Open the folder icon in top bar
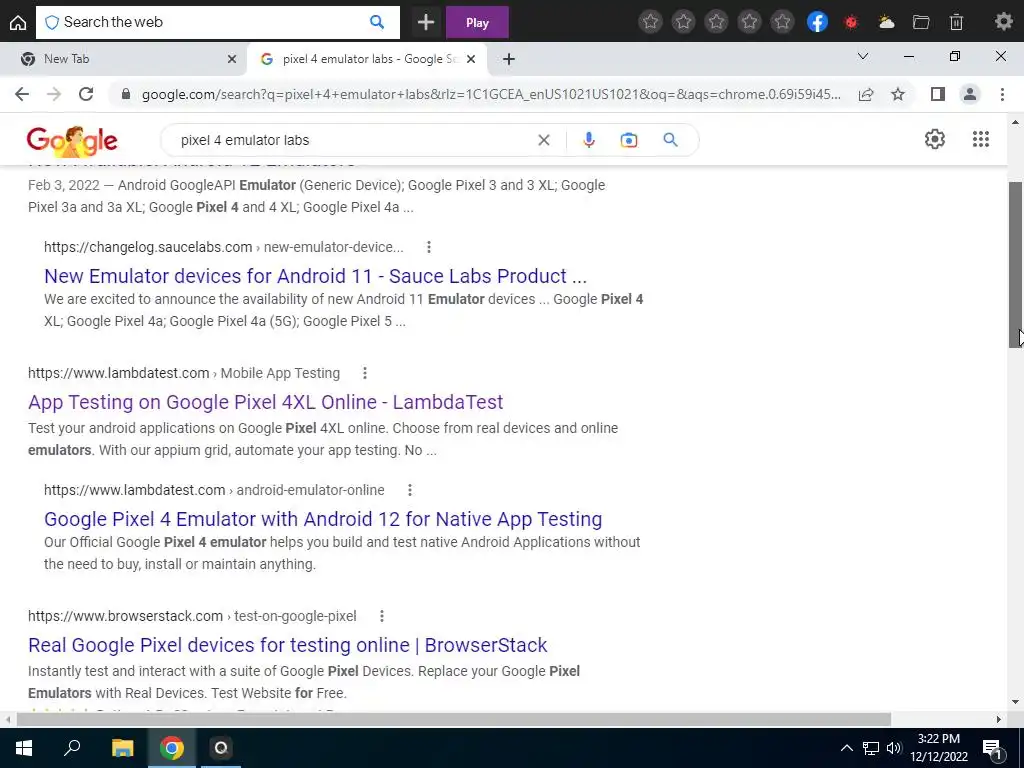Viewport: 1024px width, 768px height. 921,22
